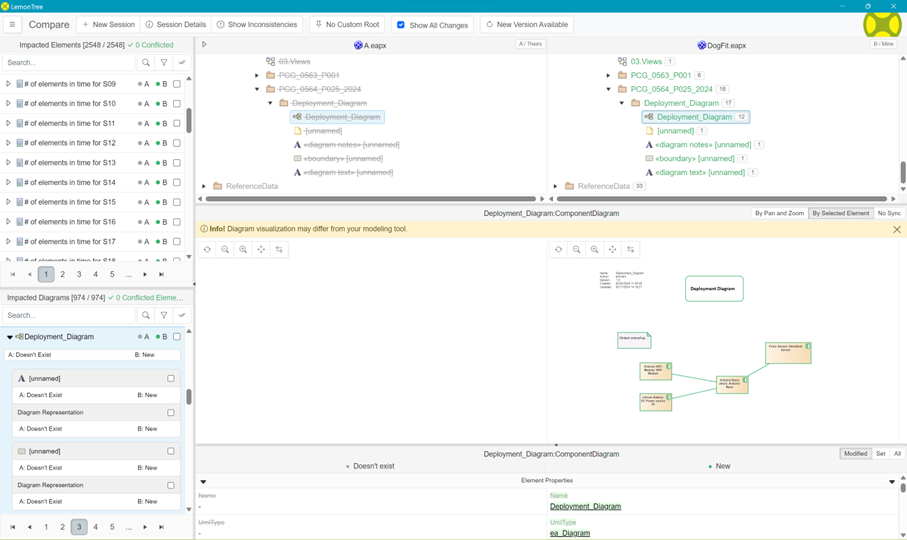907x540 pixels.
Task: Go to last page of Impacted Elements
Action: click(x=161, y=274)
